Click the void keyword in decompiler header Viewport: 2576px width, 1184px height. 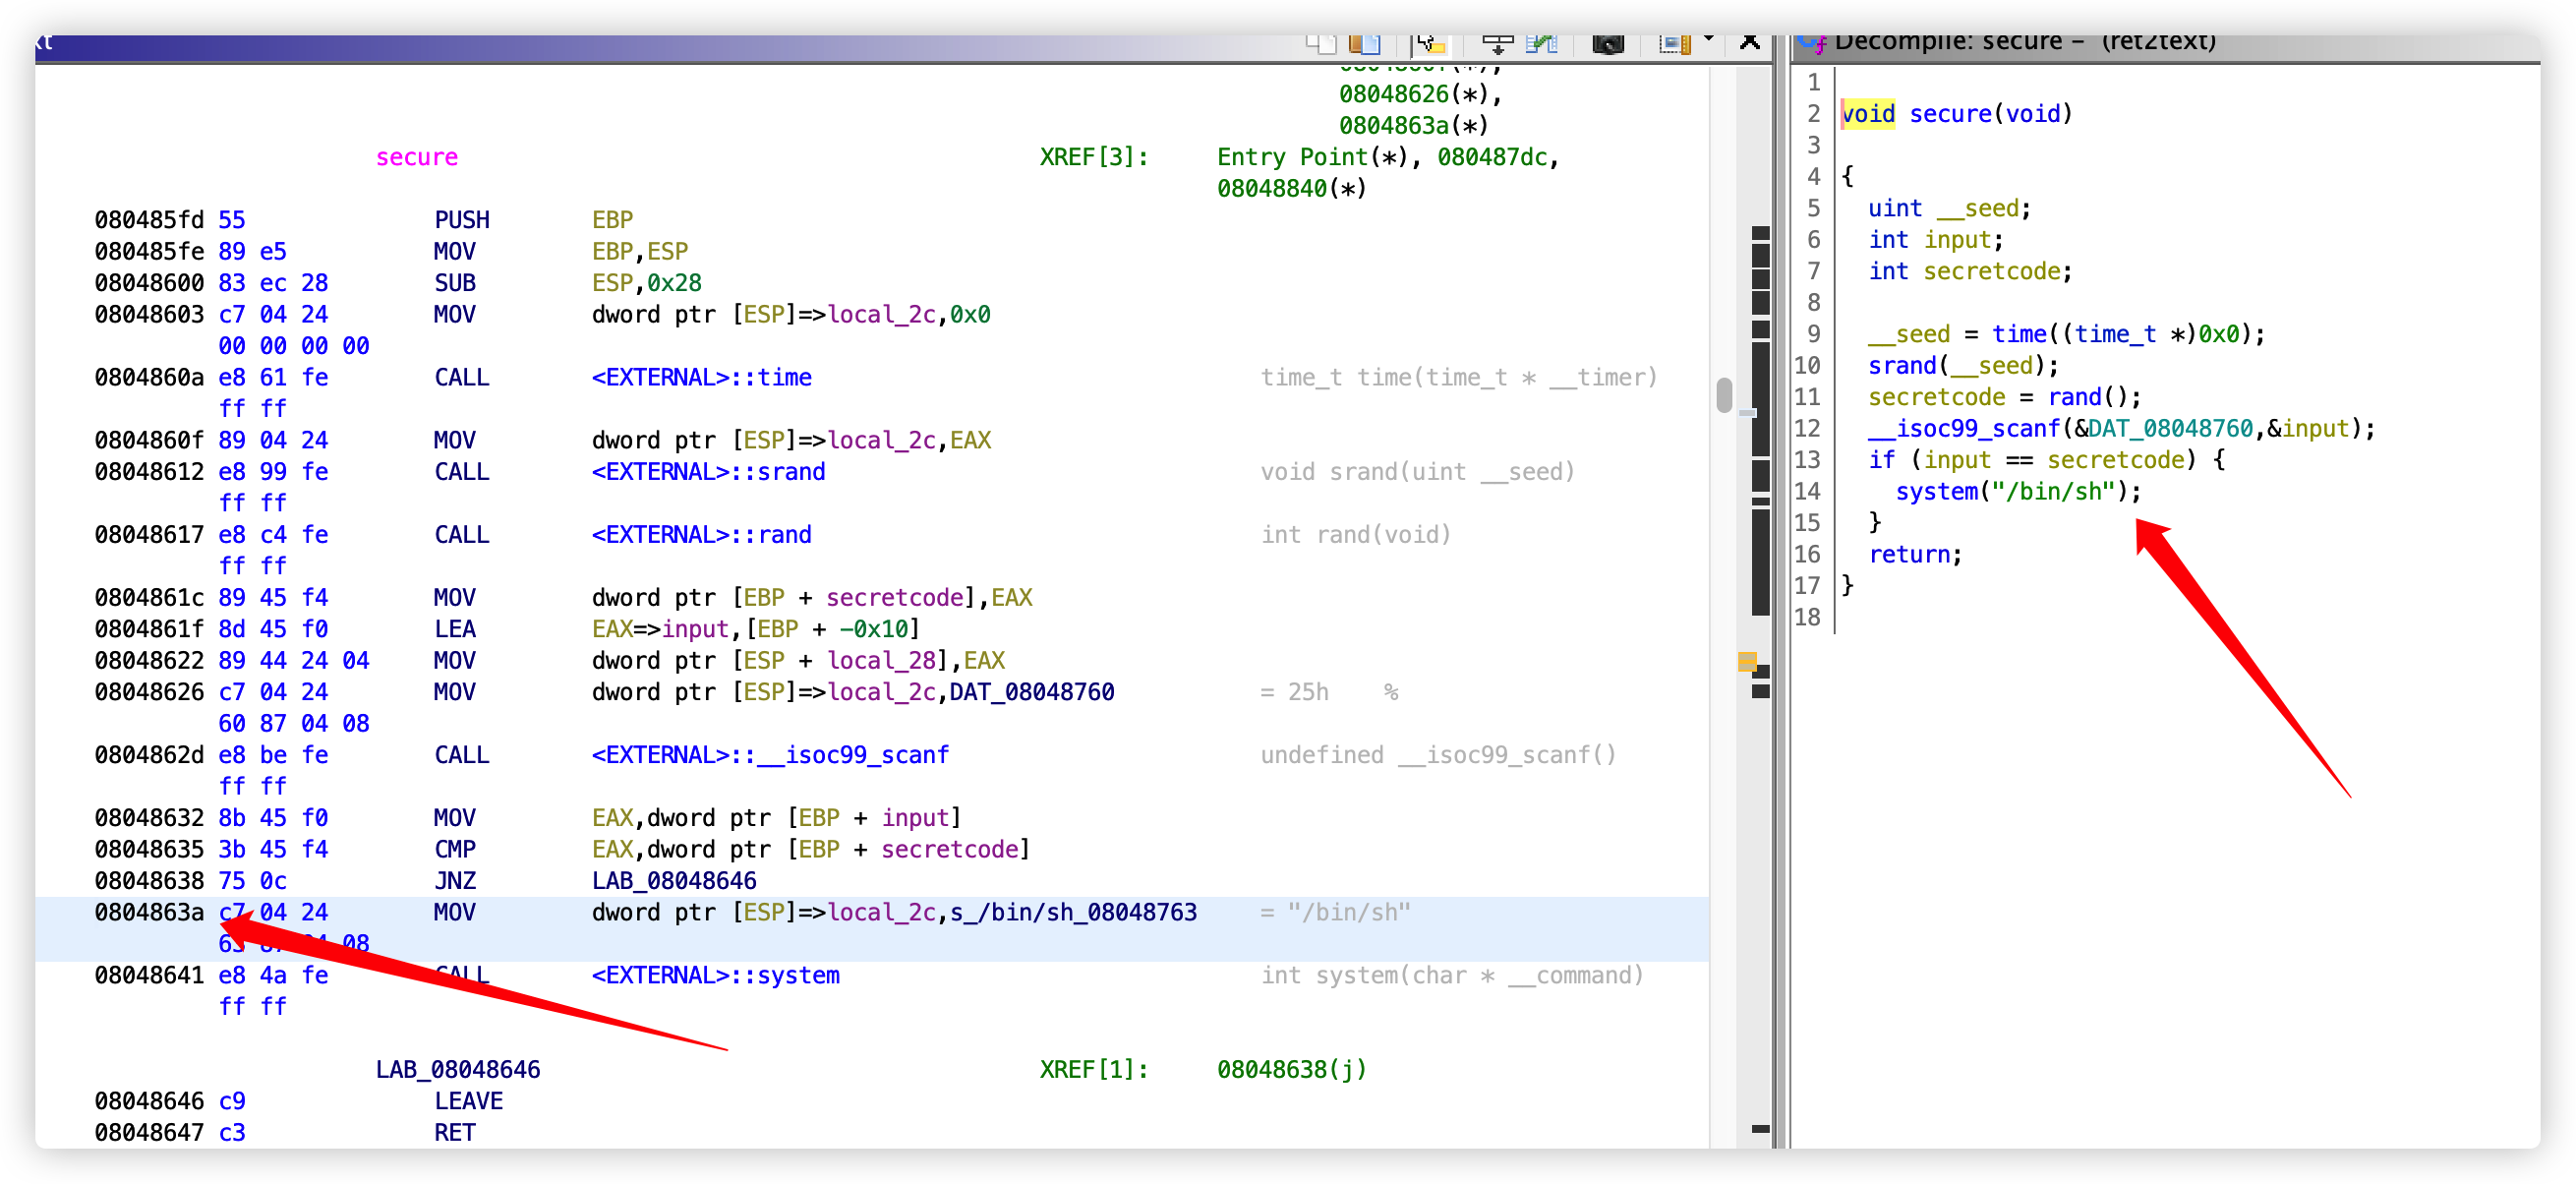point(1867,114)
